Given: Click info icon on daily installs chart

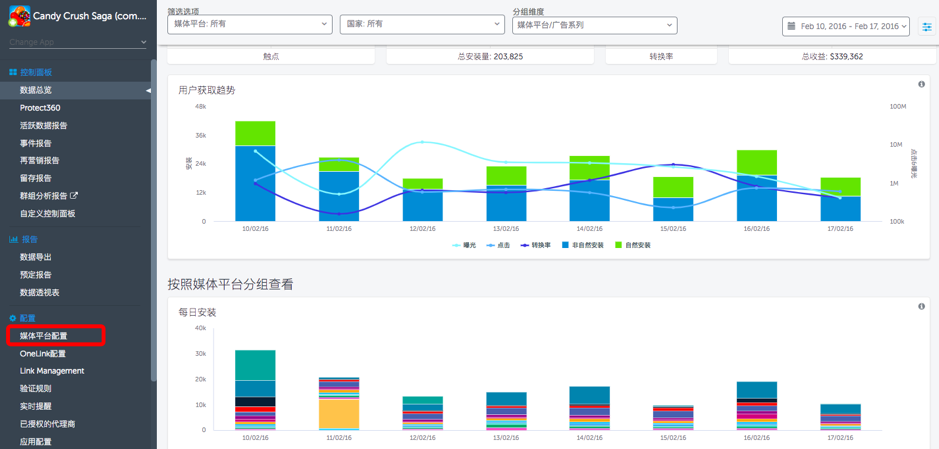Looking at the screenshot, I should coord(922,307).
